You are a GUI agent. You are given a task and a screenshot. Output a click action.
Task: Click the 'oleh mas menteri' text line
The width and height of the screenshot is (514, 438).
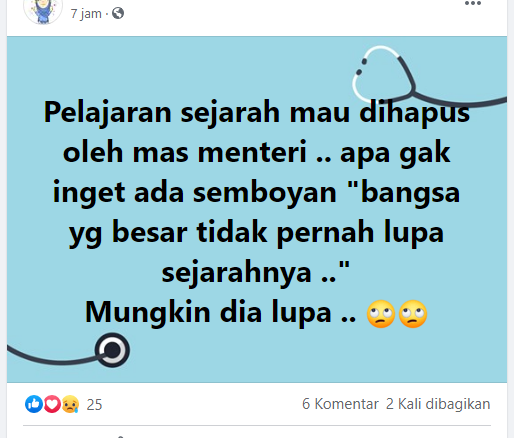185,152
